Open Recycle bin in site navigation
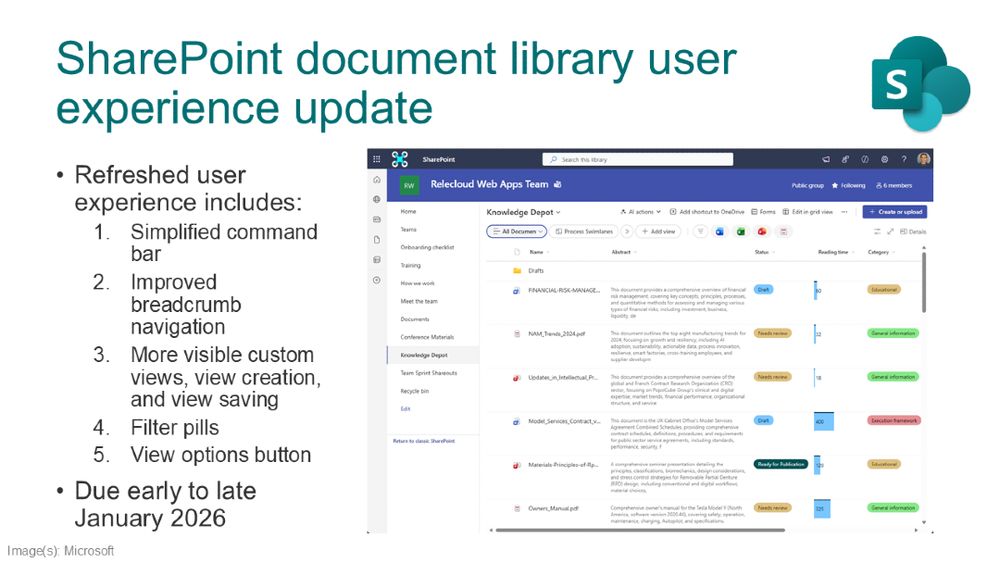The width and height of the screenshot is (1000, 563). 415,391
